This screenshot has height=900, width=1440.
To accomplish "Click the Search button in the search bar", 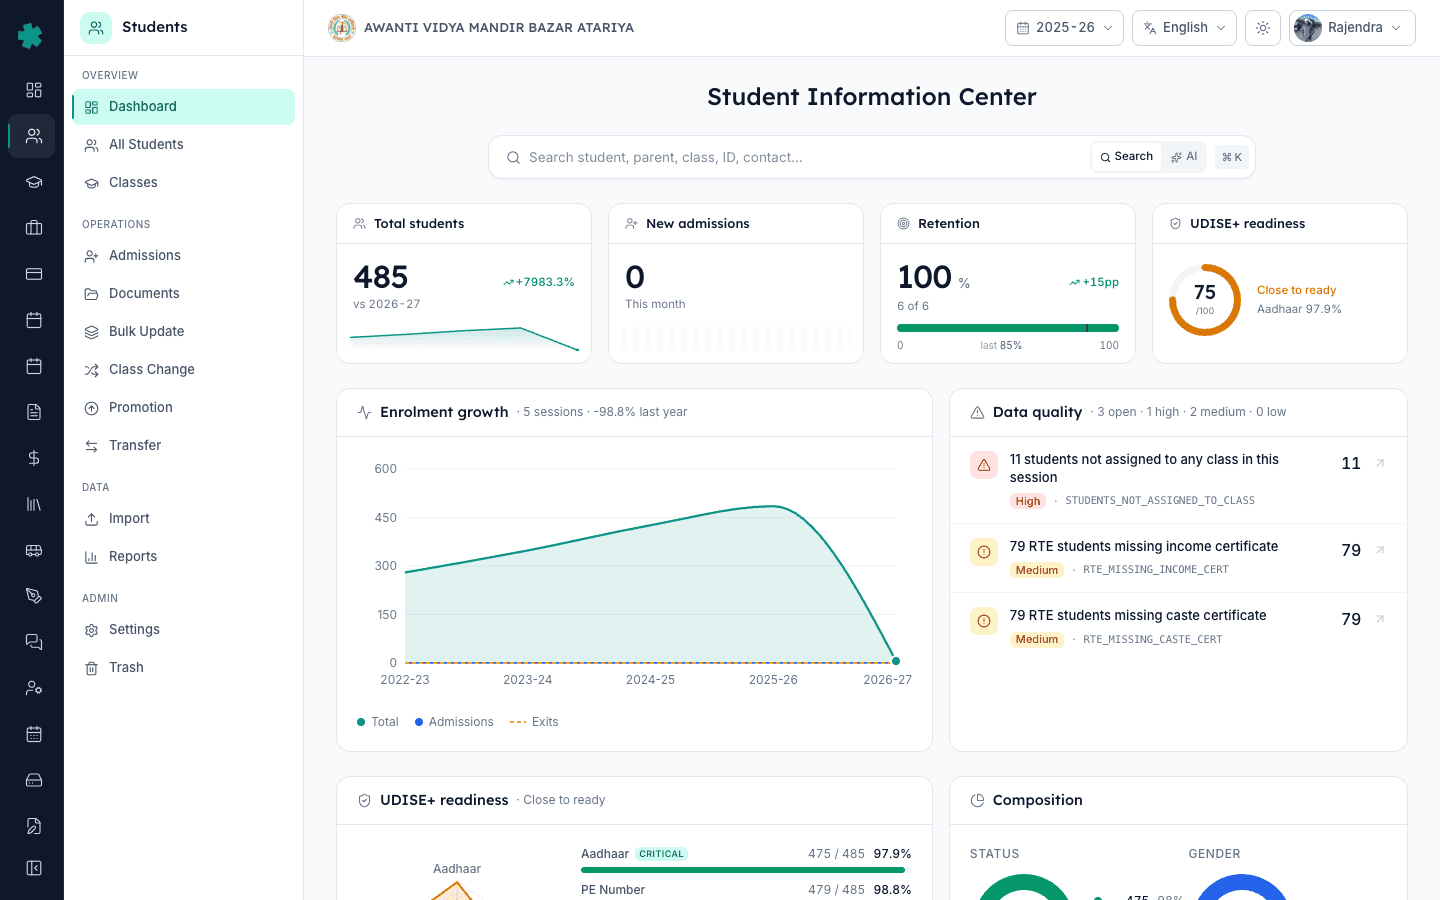I will point(1126,157).
